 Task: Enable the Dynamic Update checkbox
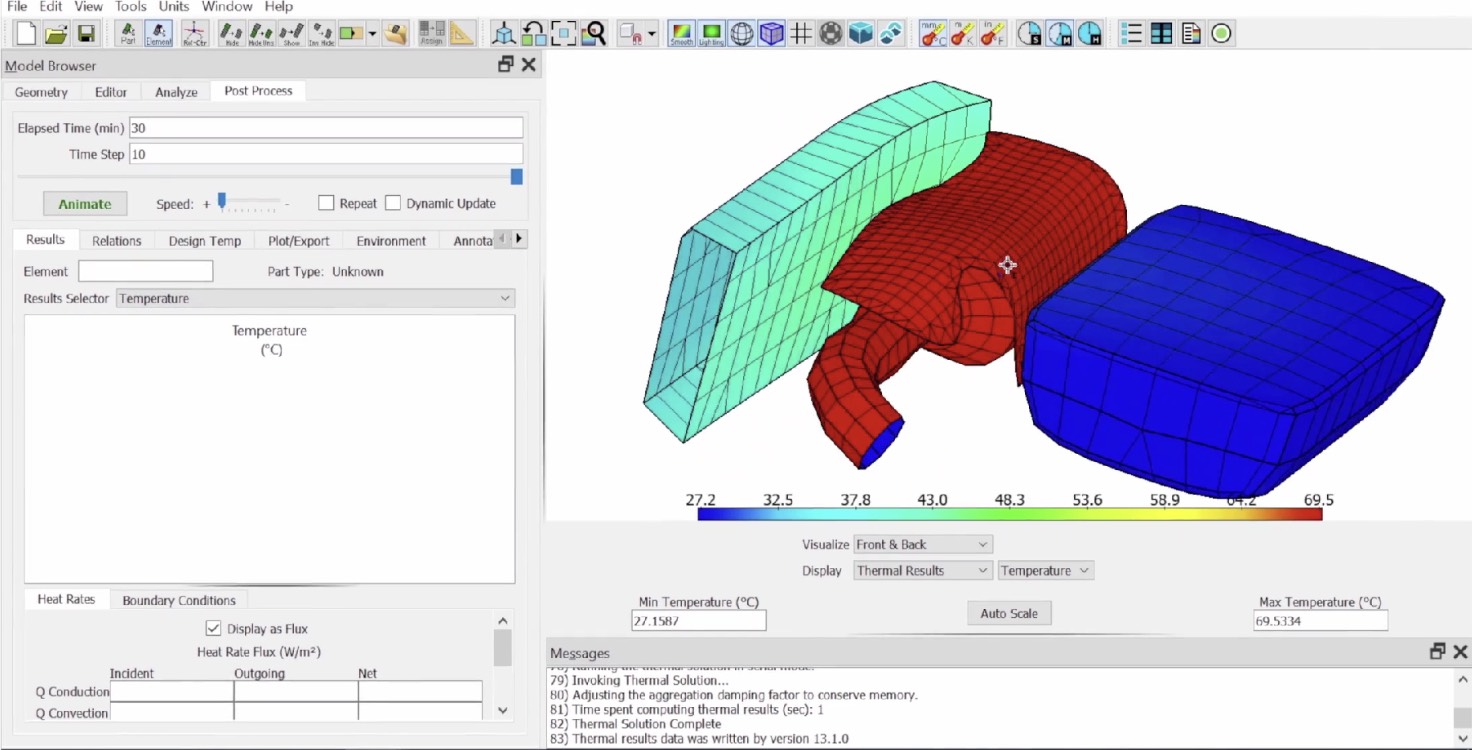coord(393,203)
